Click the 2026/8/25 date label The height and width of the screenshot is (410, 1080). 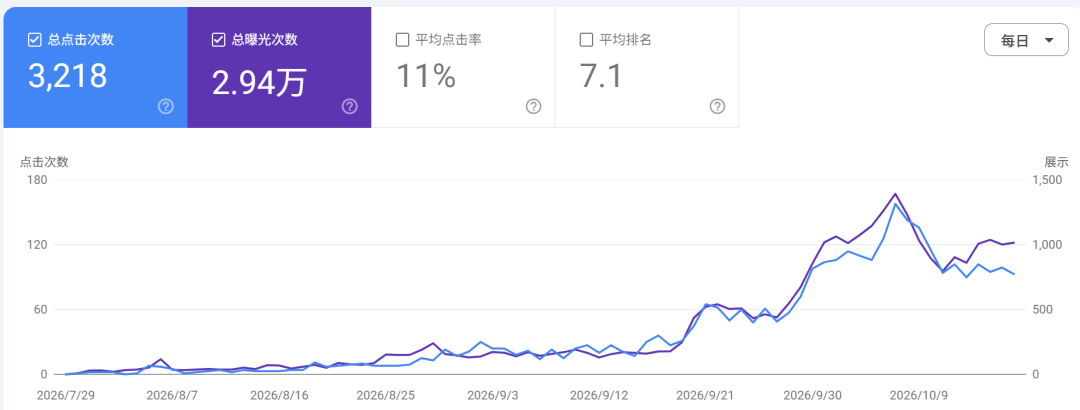(x=386, y=396)
